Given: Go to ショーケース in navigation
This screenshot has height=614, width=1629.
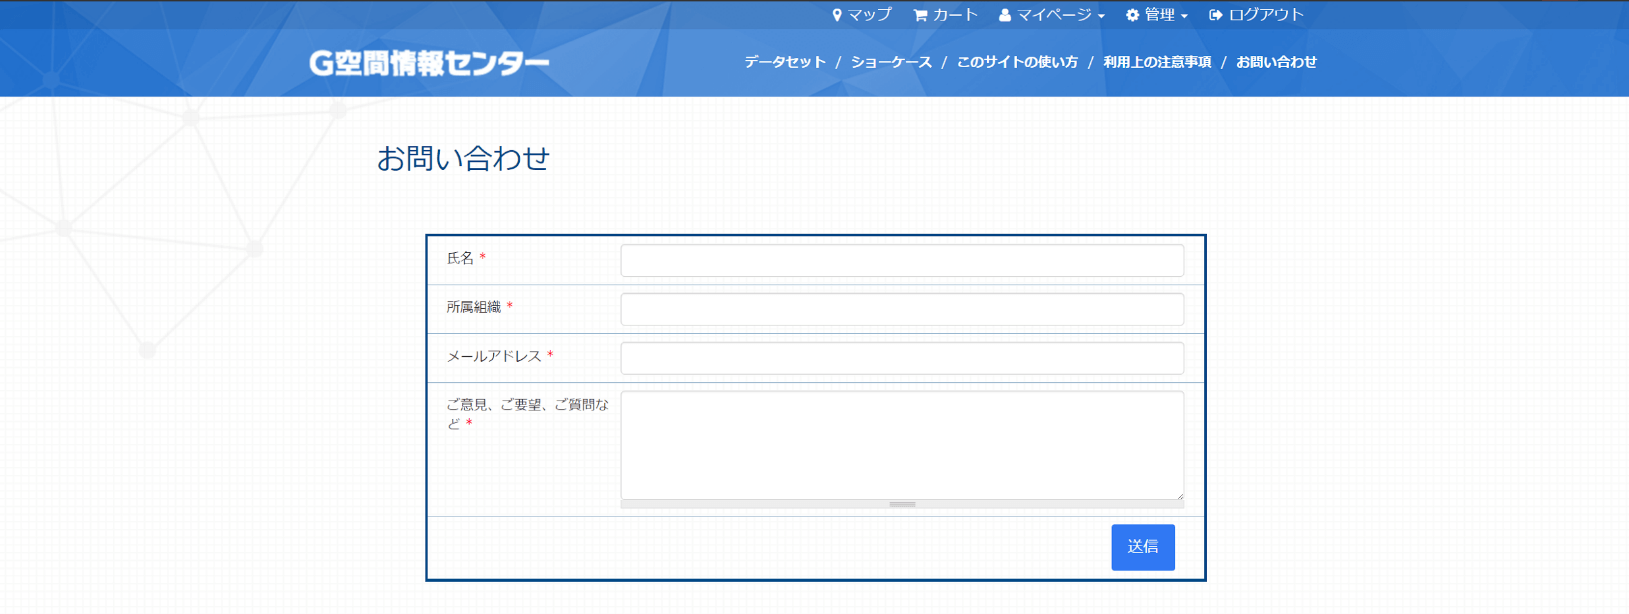Looking at the screenshot, I should [891, 62].
